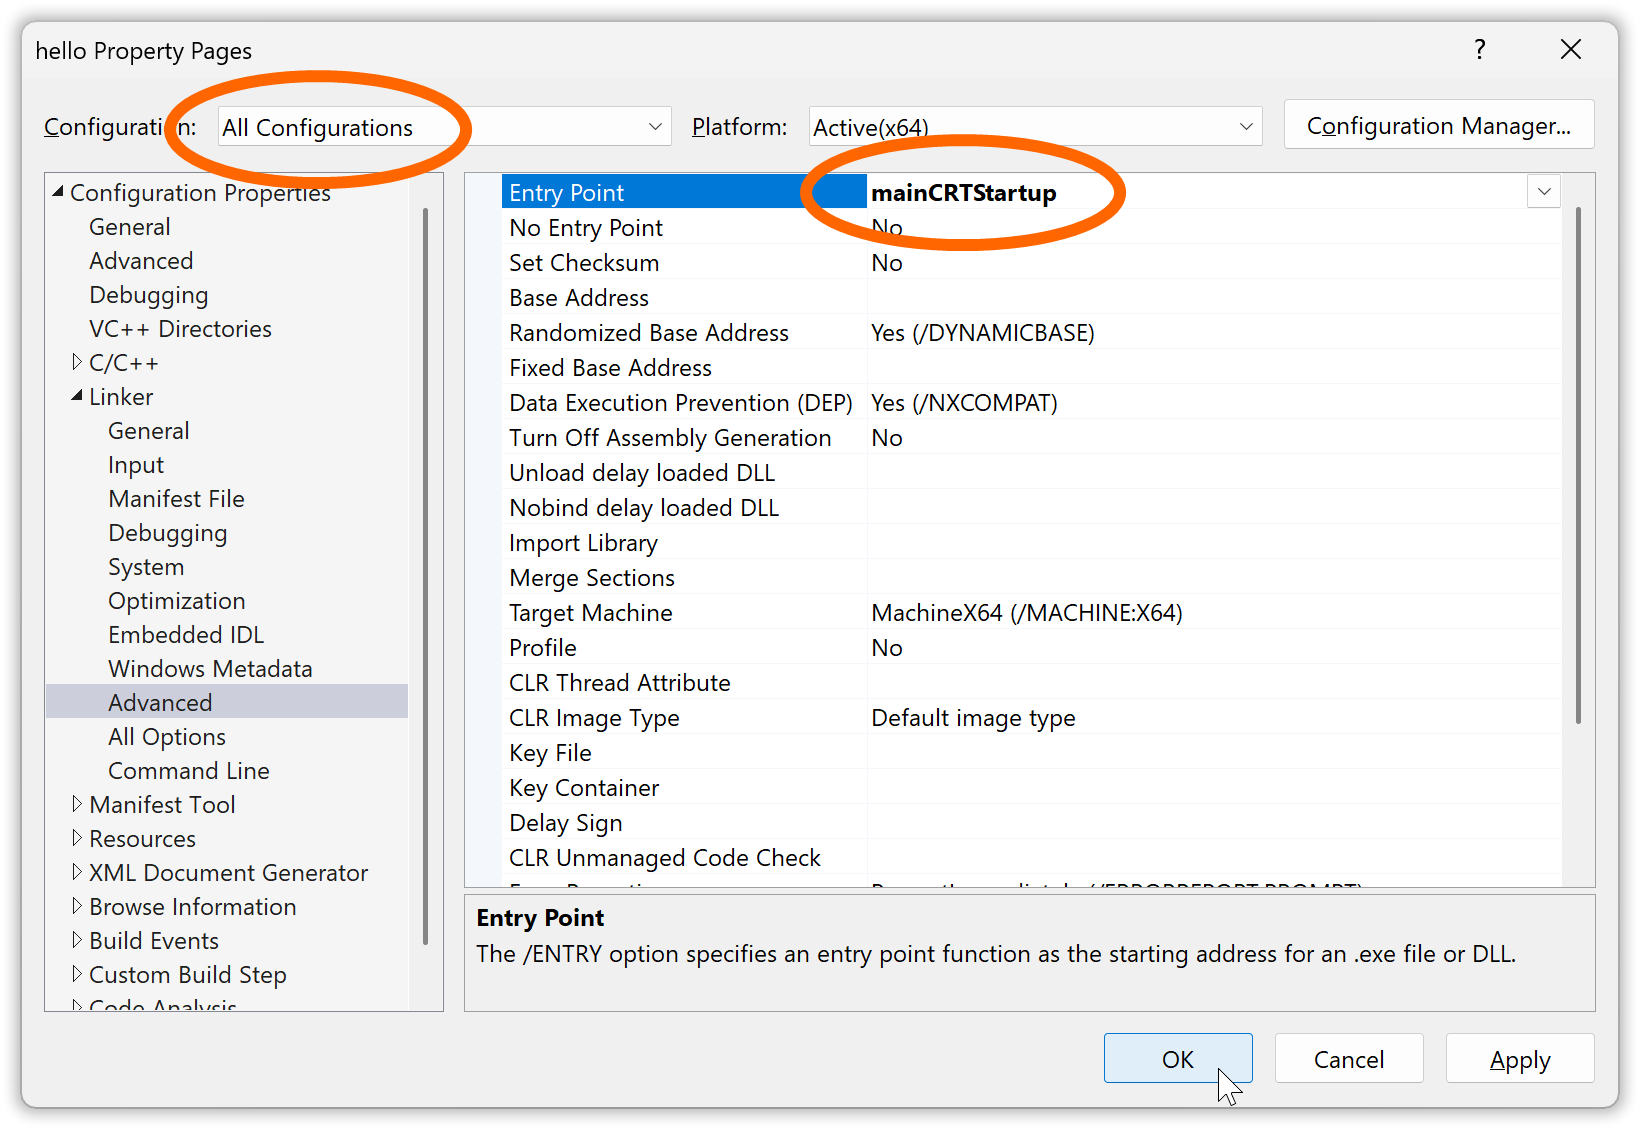
Task: Select the Randomized Base Address property row
Action: [648, 333]
